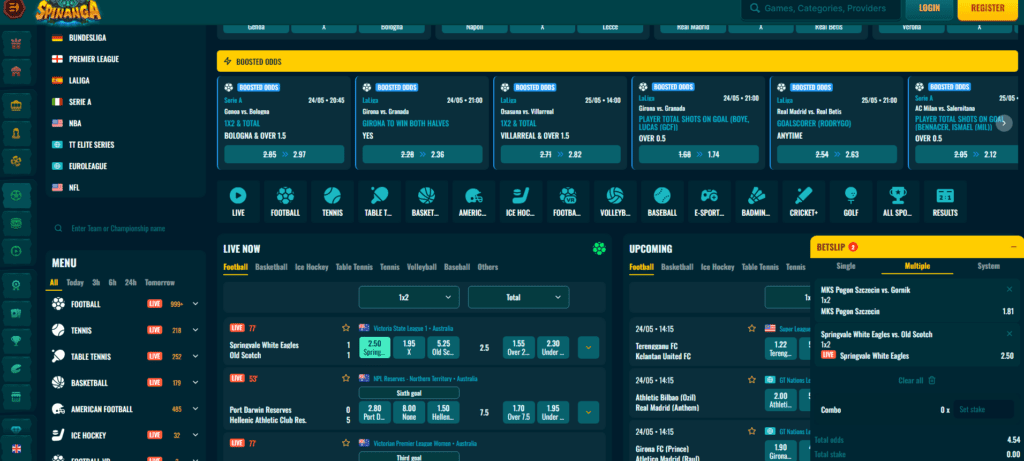Select the Baseball sport icon
Screen dimensions: 1024x461
[x=662, y=201]
